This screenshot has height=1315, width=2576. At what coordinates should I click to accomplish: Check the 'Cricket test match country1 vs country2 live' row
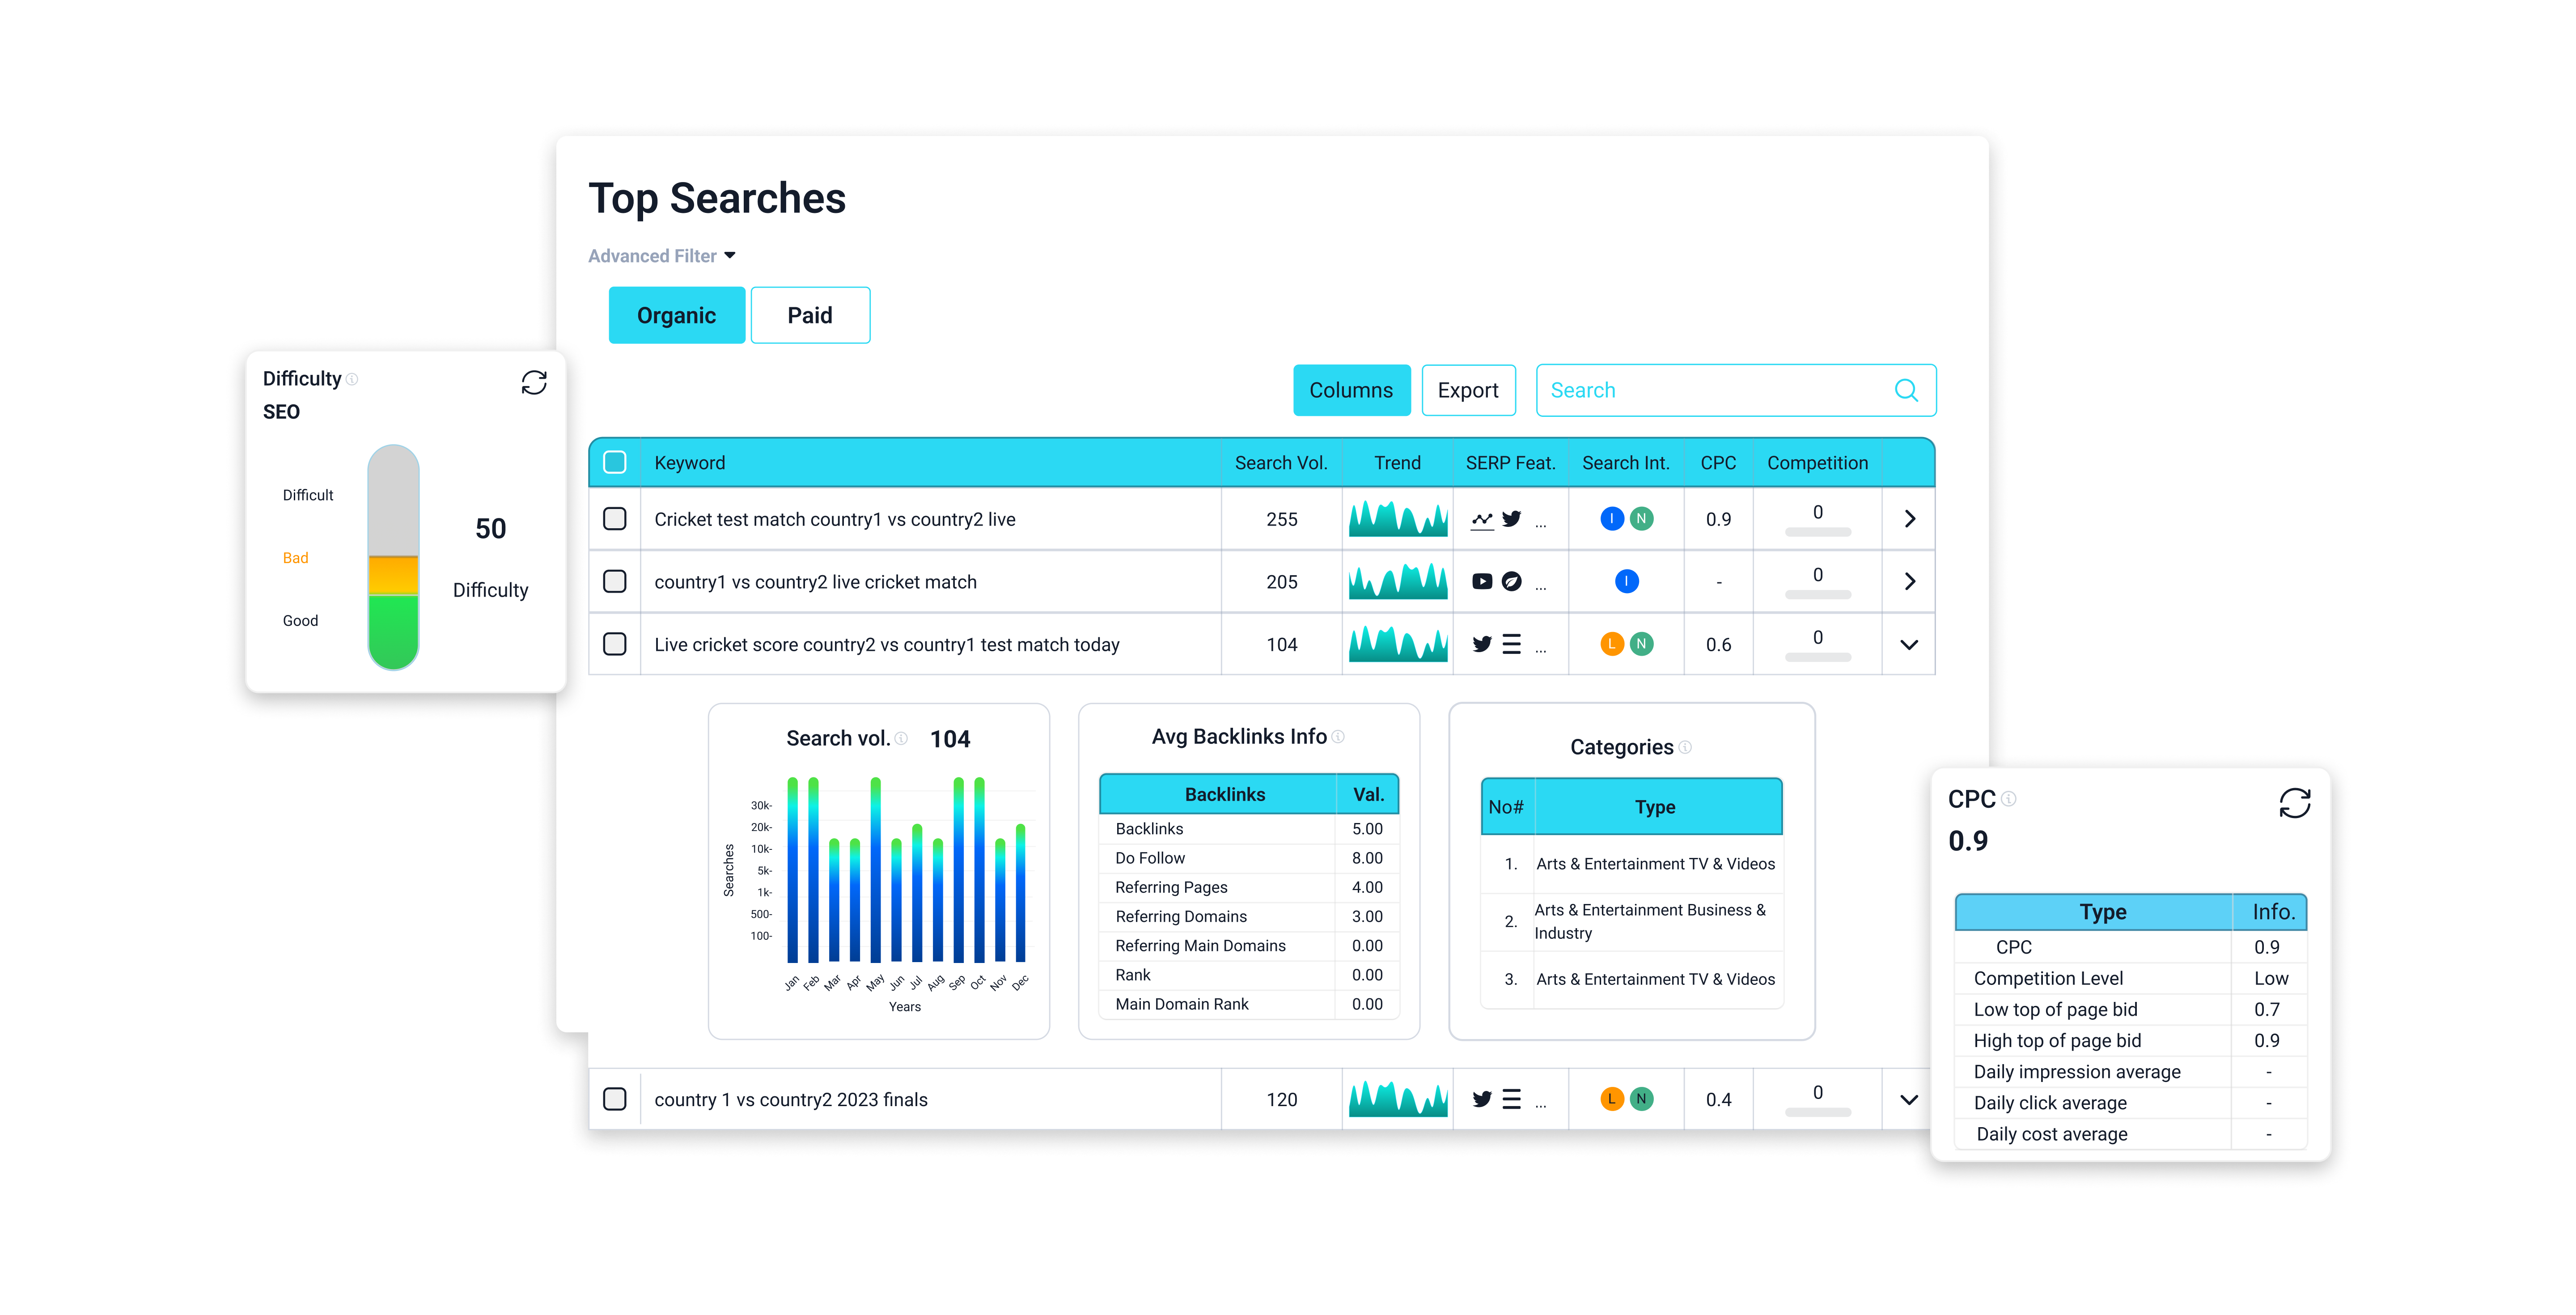[x=615, y=519]
